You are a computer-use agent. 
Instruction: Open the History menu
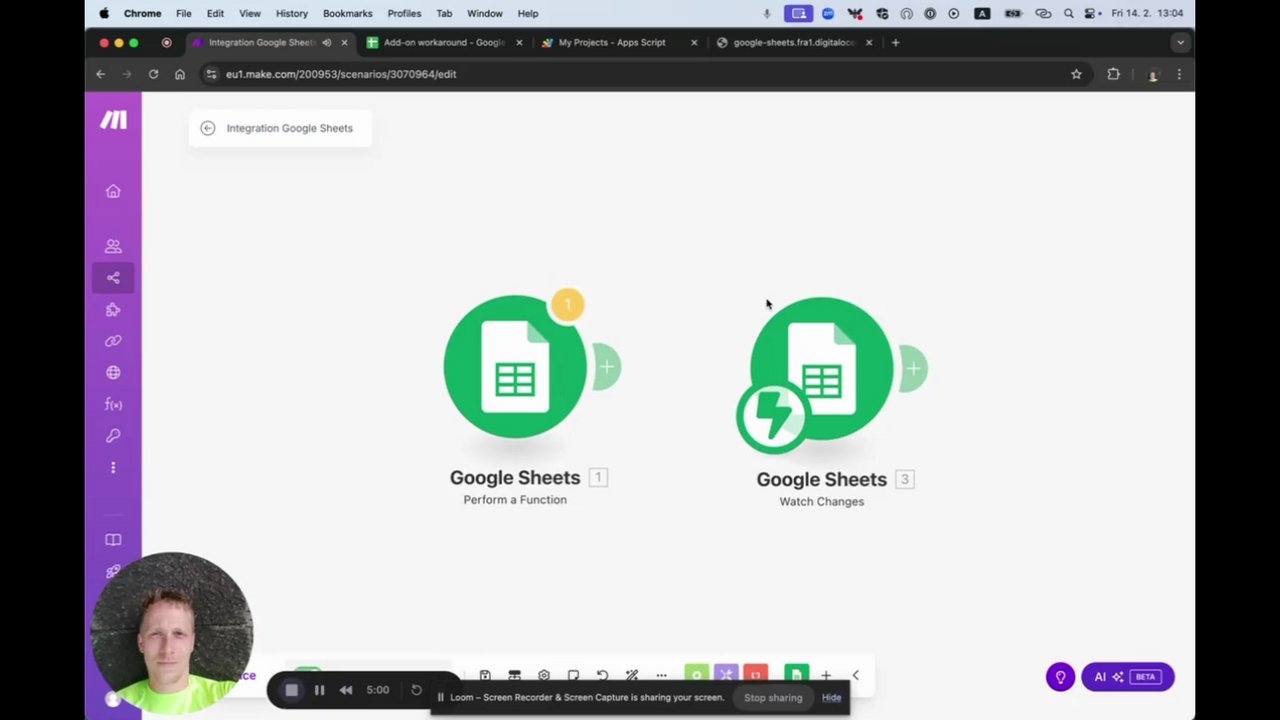(x=292, y=13)
